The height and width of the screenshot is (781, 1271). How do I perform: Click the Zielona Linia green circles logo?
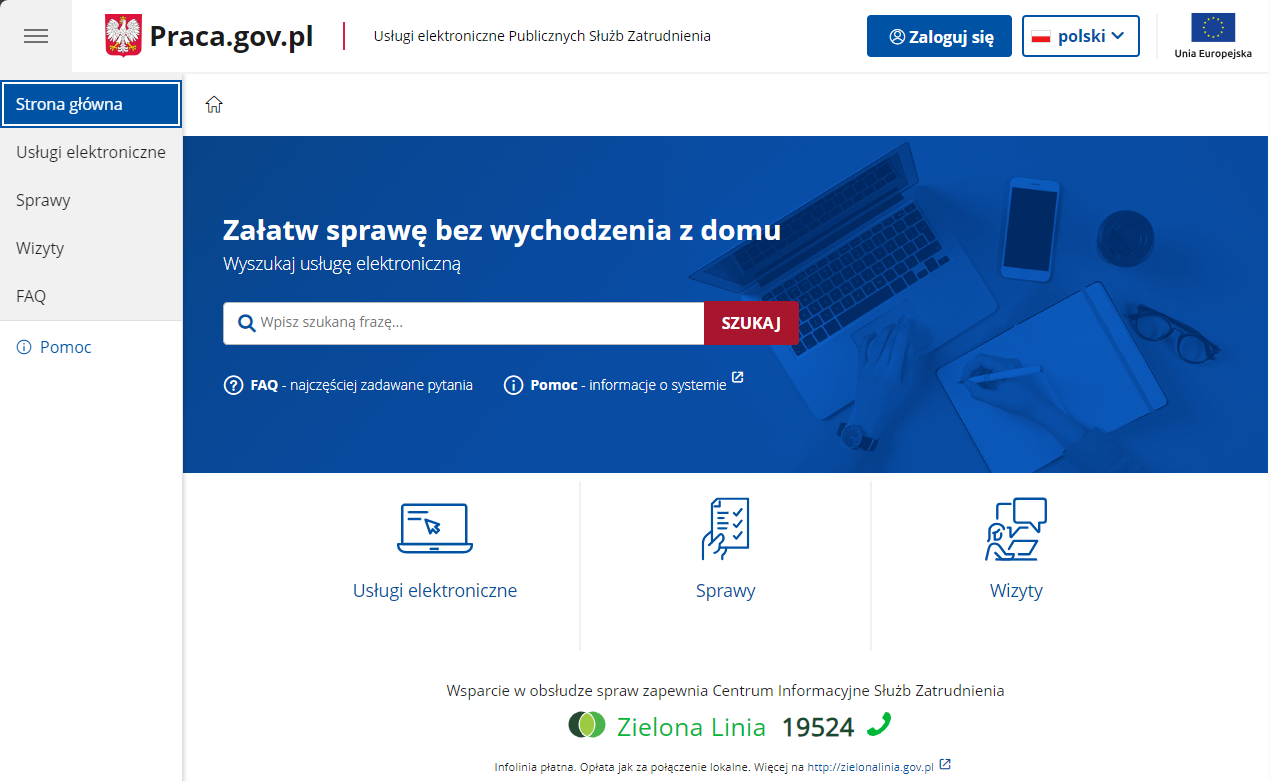pyautogui.click(x=587, y=724)
